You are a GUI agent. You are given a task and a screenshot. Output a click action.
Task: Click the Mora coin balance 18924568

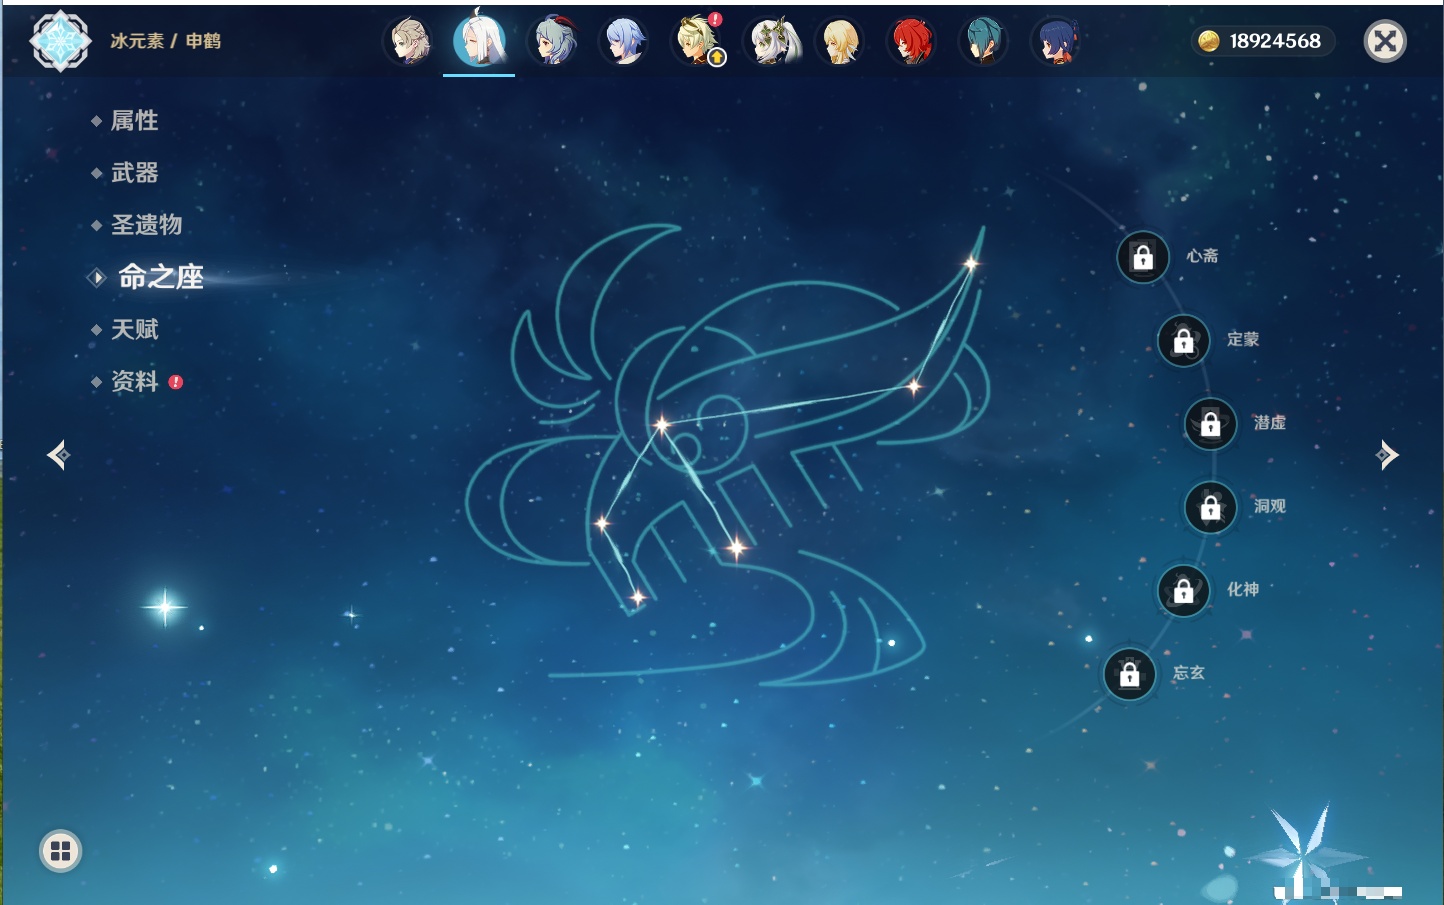1264,41
